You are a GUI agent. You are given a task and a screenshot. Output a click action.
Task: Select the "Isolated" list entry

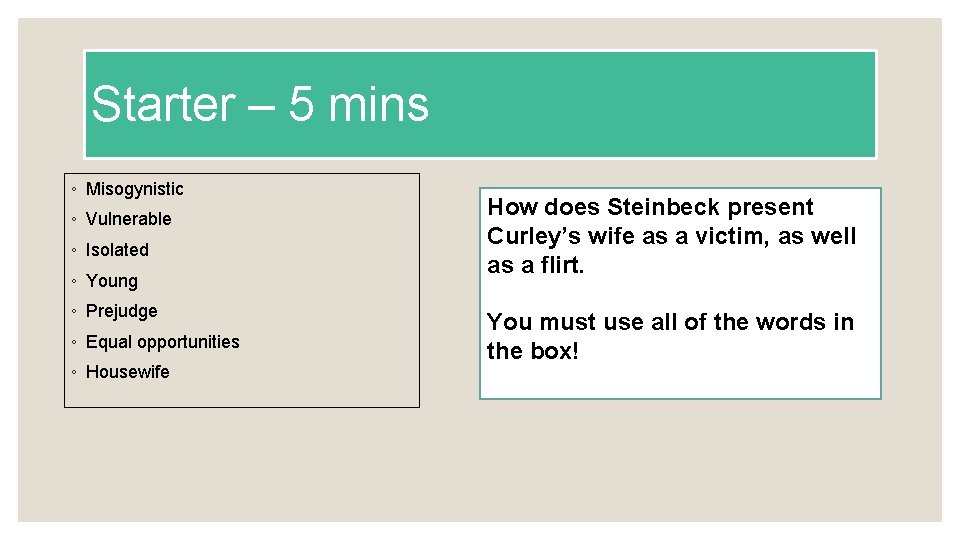pyautogui.click(x=117, y=250)
